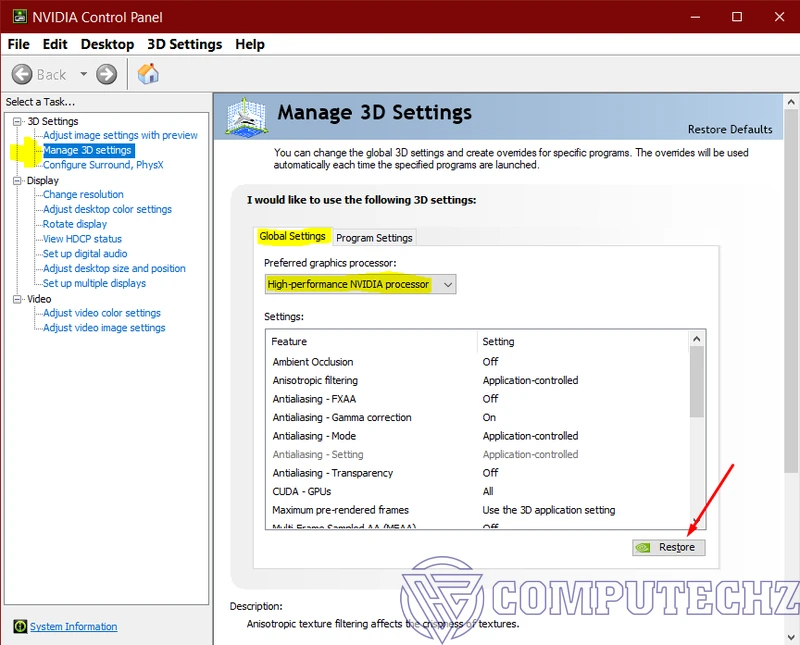Select Antialiasing - FXAA row
Viewport: 800px width, 645px height.
pyautogui.click(x=478, y=399)
